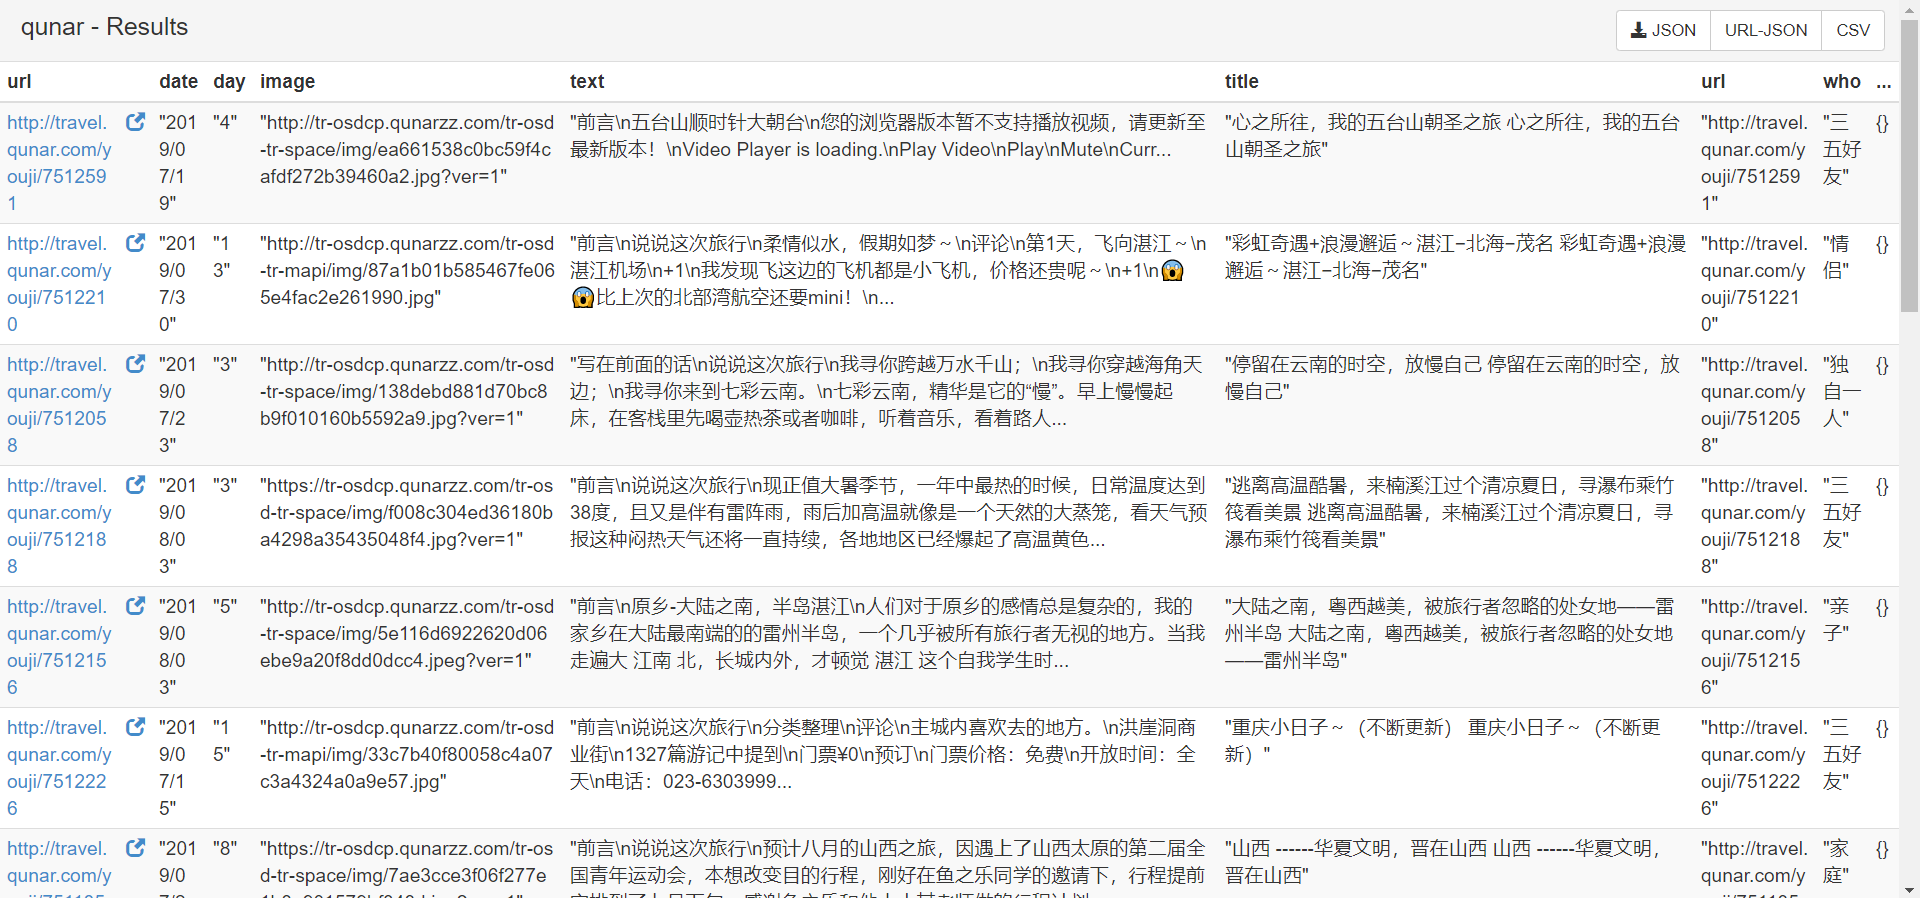Expand the {} object in 停留在云南 row
The height and width of the screenshot is (898, 1920).
(x=1882, y=365)
